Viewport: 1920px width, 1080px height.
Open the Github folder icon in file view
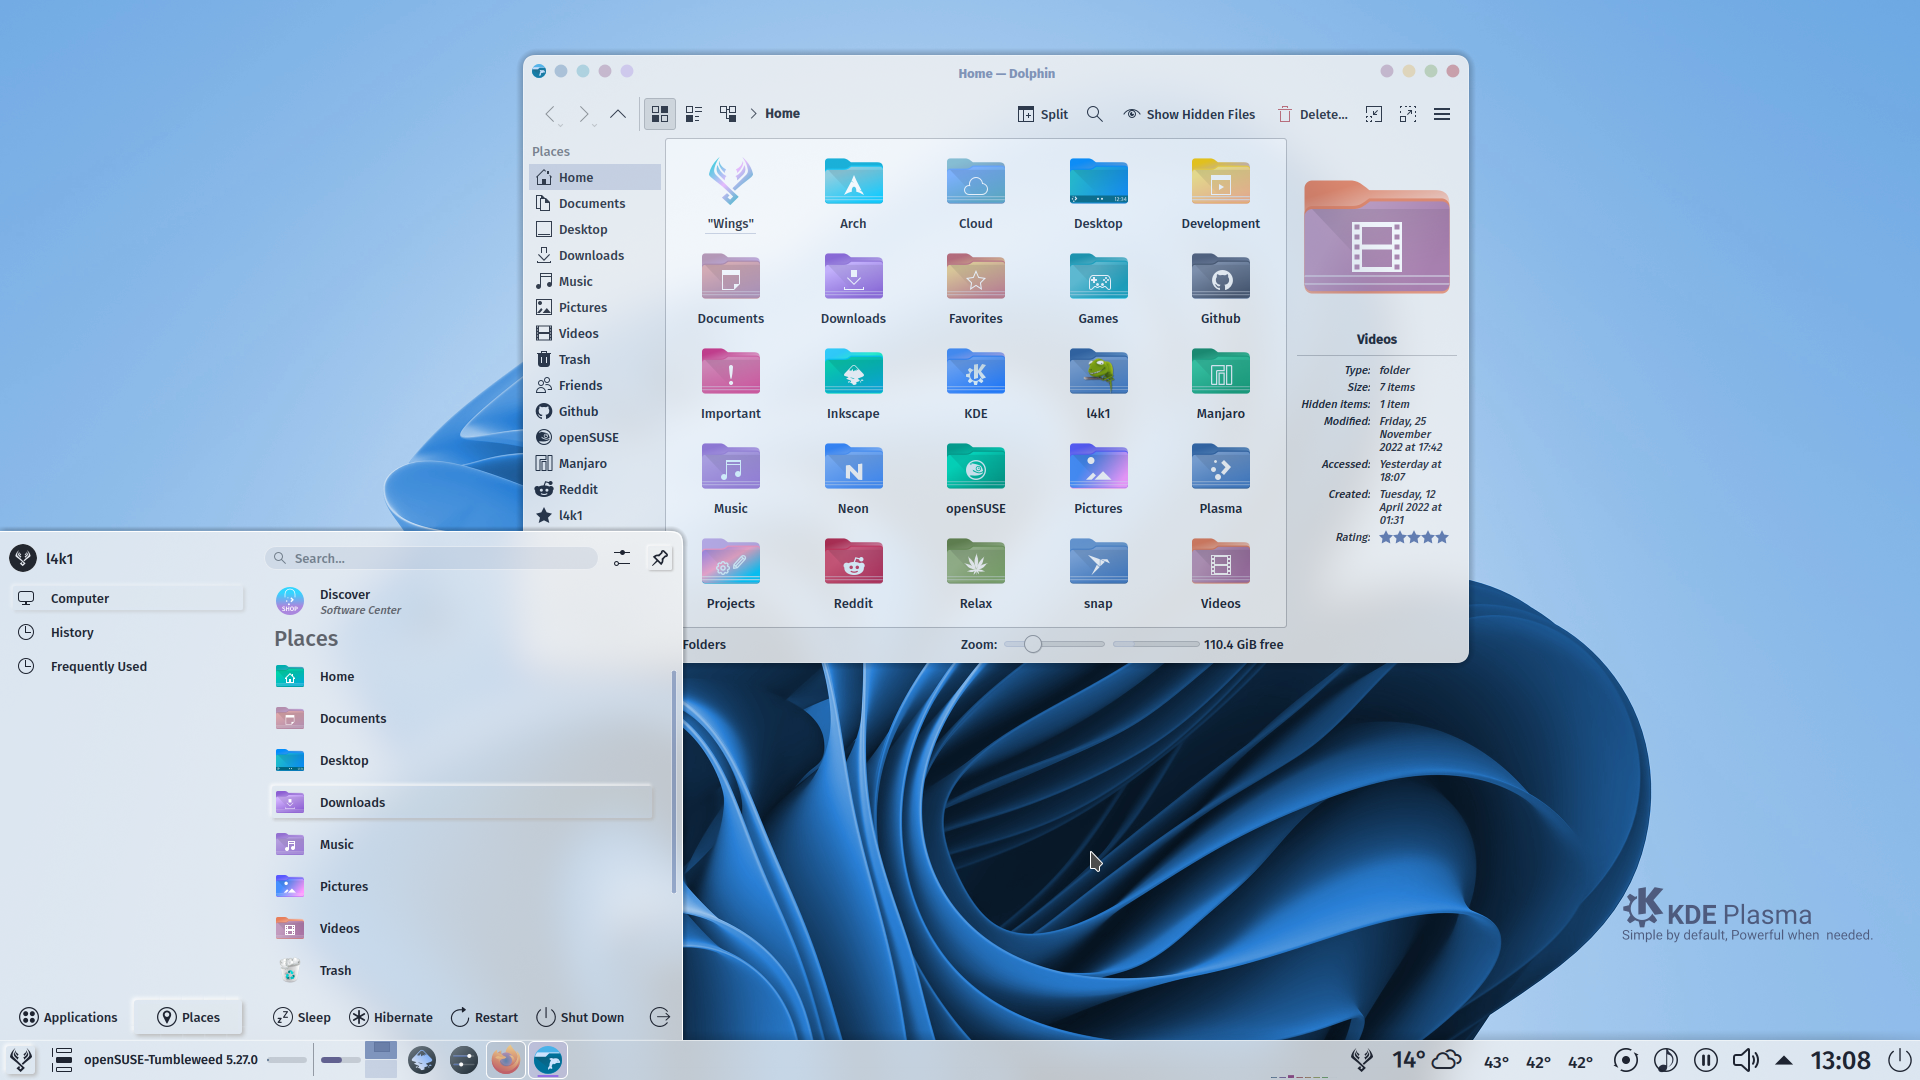pyautogui.click(x=1220, y=277)
